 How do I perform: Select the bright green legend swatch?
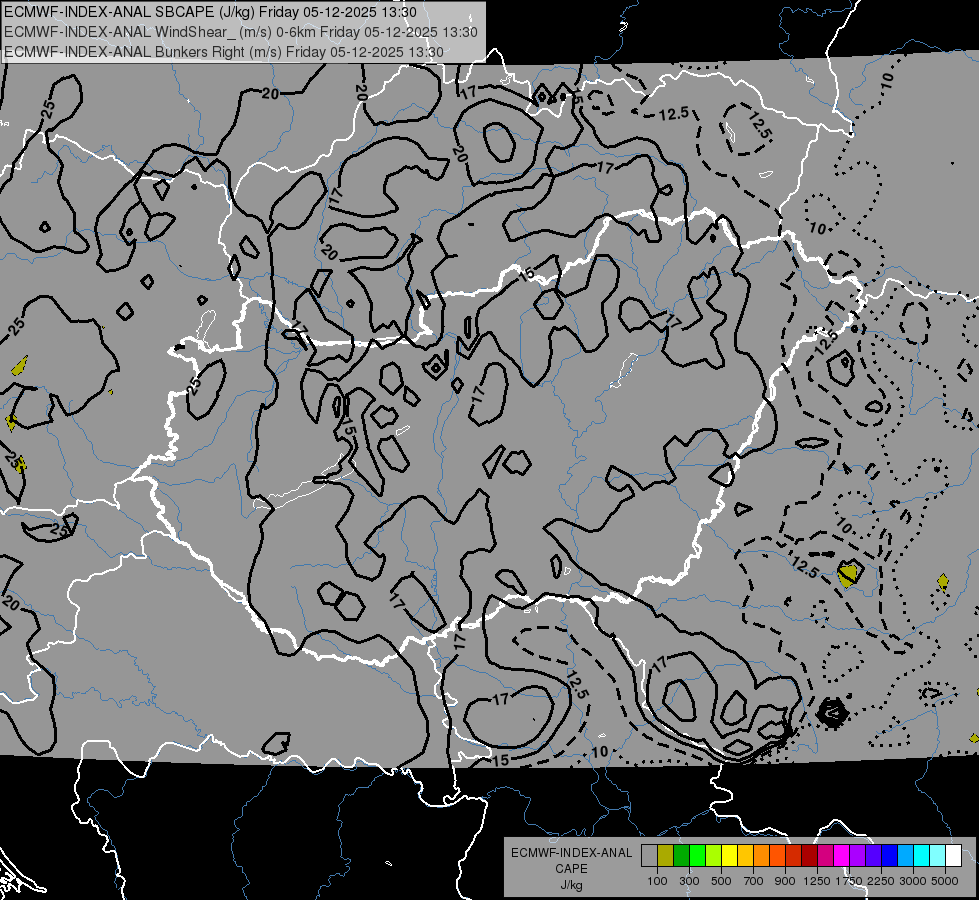[697, 855]
